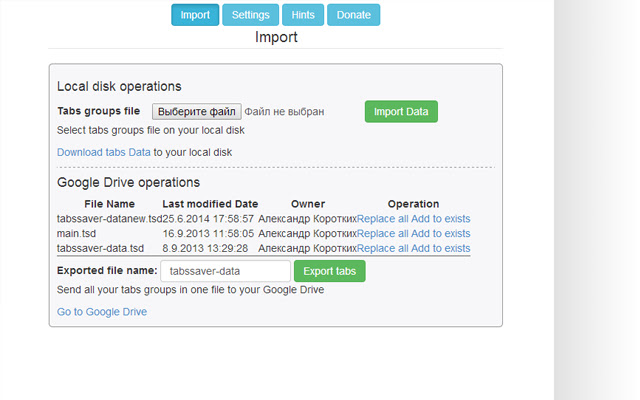Add main.tsd to existing tabs
Screen dimensions: 640x400
click(x=440, y=233)
